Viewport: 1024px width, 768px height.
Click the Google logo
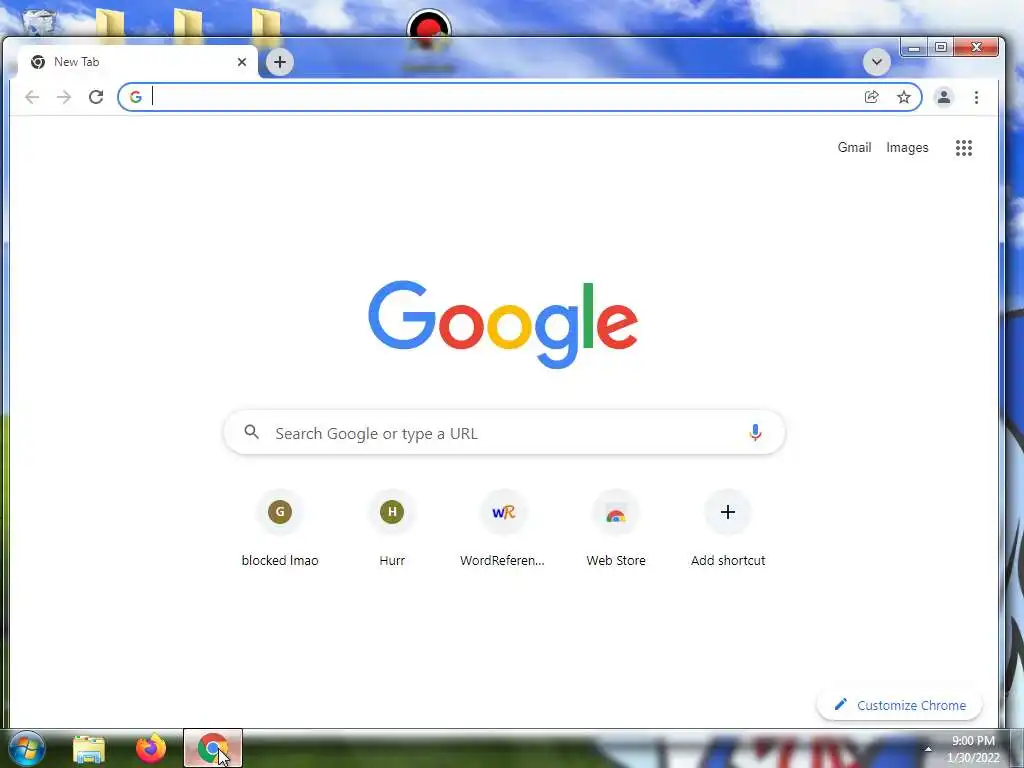pyautogui.click(x=503, y=325)
